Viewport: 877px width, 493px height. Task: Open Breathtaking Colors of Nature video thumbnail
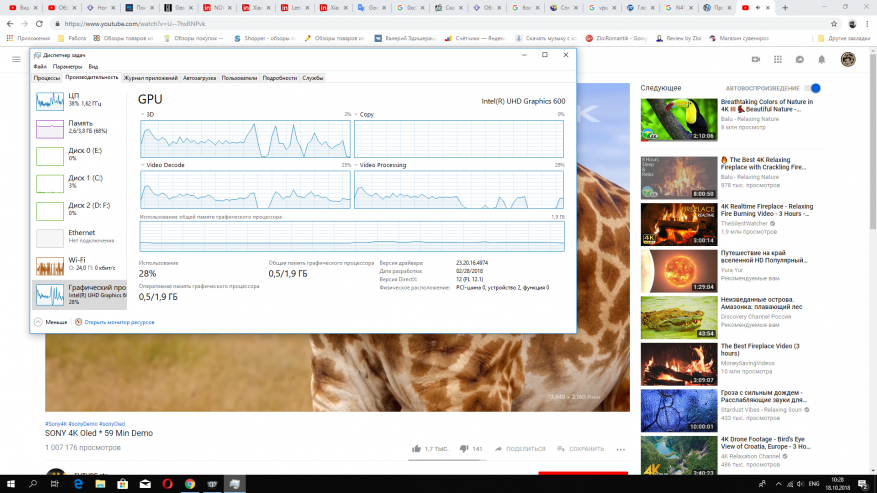pyautogui.click(x=678, y=120)
